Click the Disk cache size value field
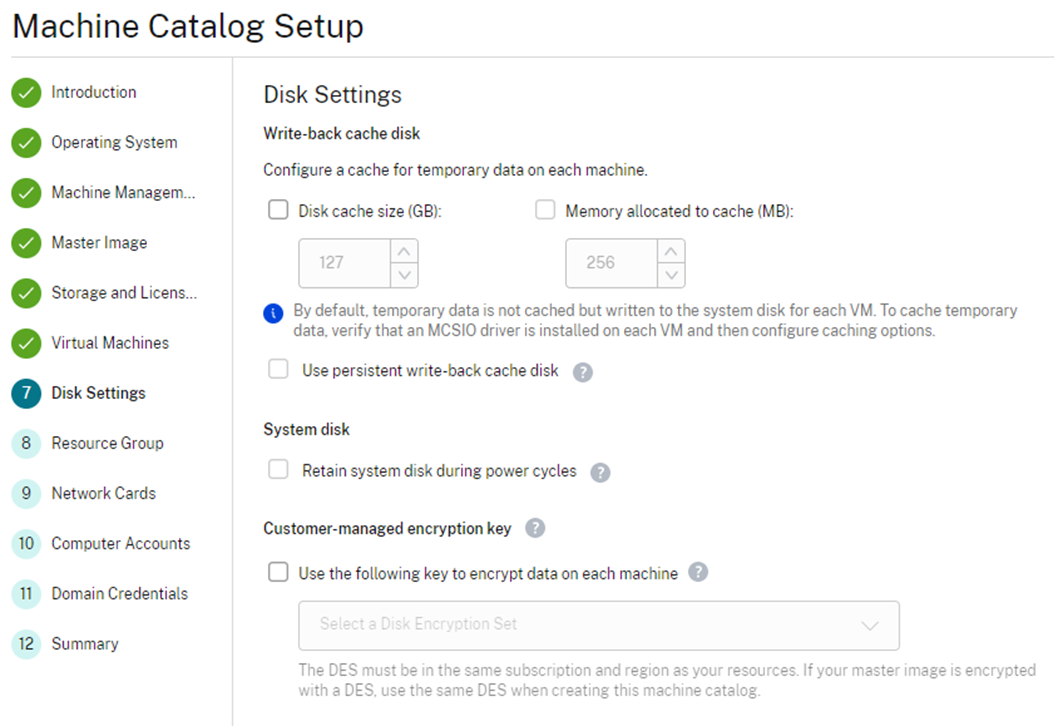The height and width of the screenshot is (726, 1063). pos(345,263)
